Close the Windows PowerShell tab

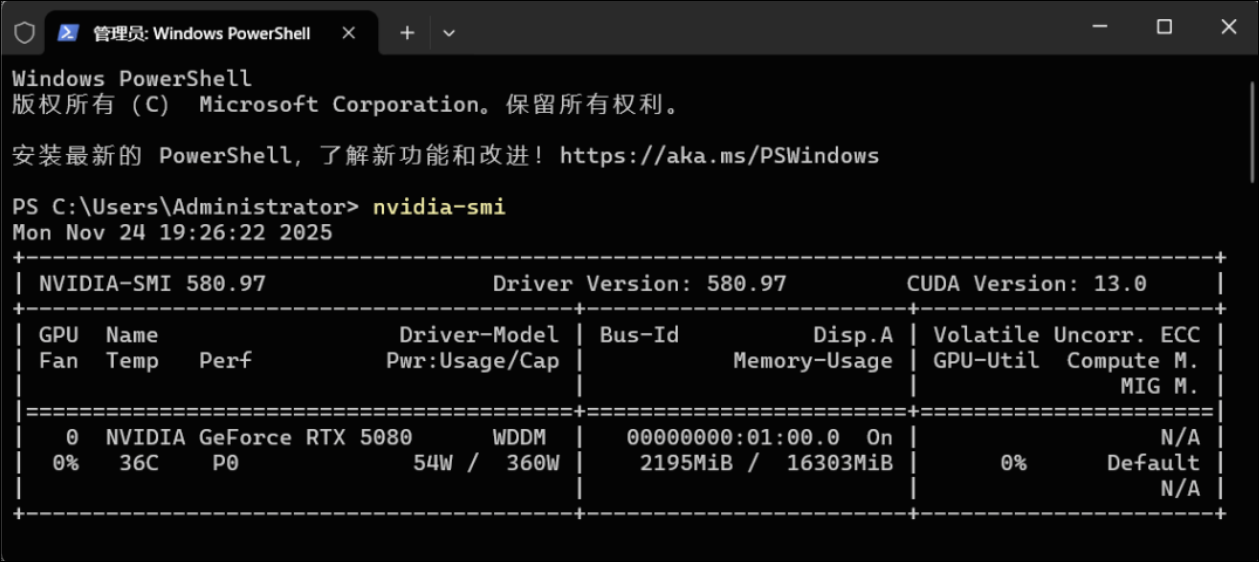click(348, 33)
